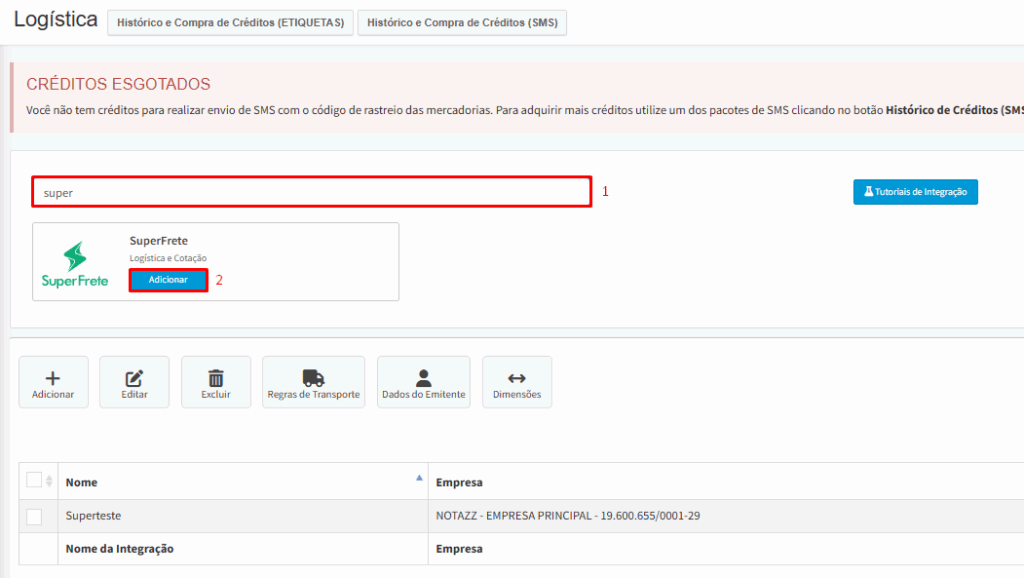Add the SuperFrete integration
Screen dimensions: 1024x578
point(168,280)
